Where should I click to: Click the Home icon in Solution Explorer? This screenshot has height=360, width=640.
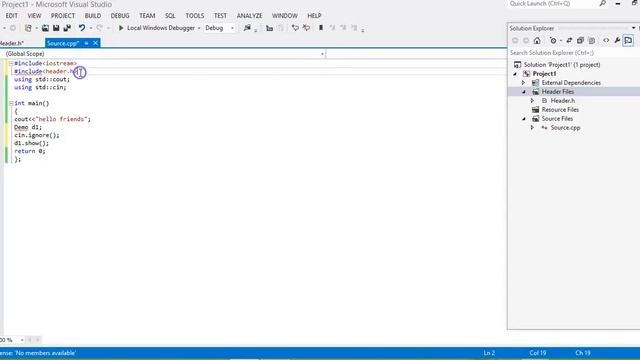pos(537,40)
